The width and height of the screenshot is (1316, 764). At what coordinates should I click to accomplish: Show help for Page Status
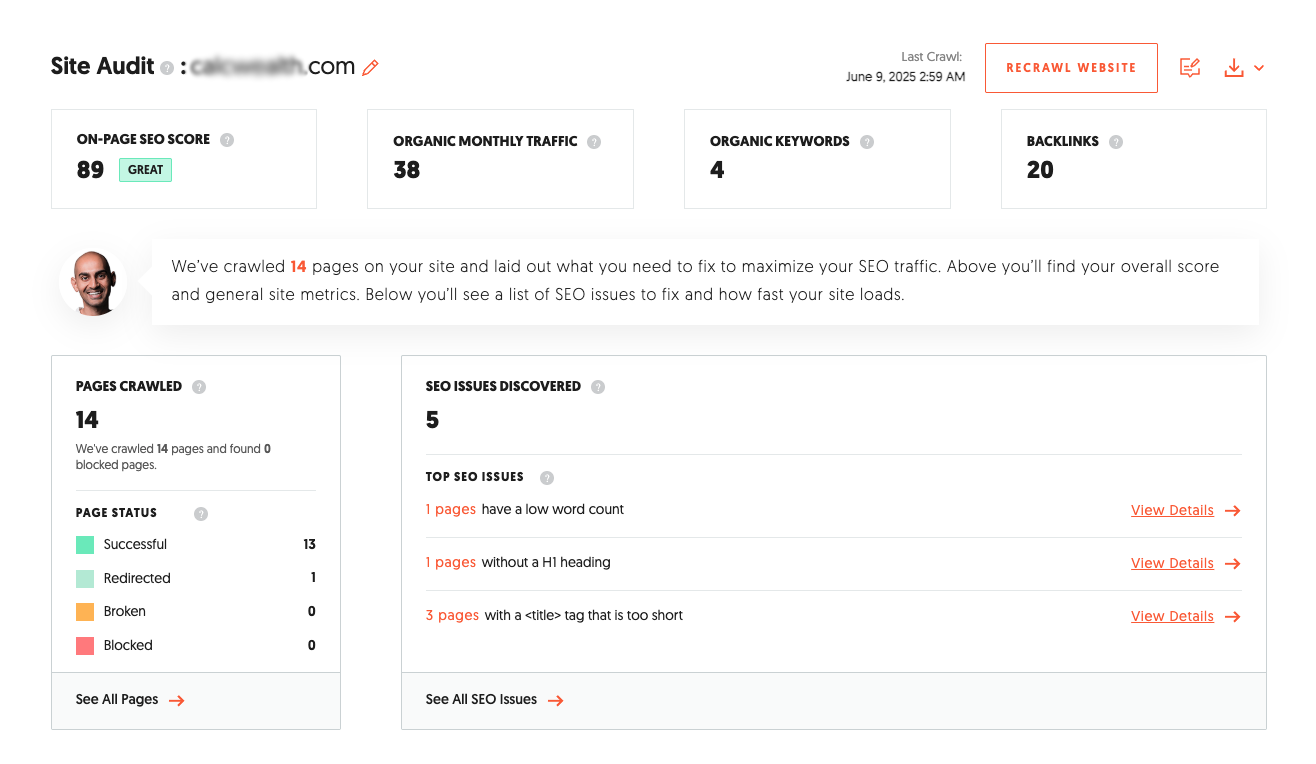click(x=201, y=514)
